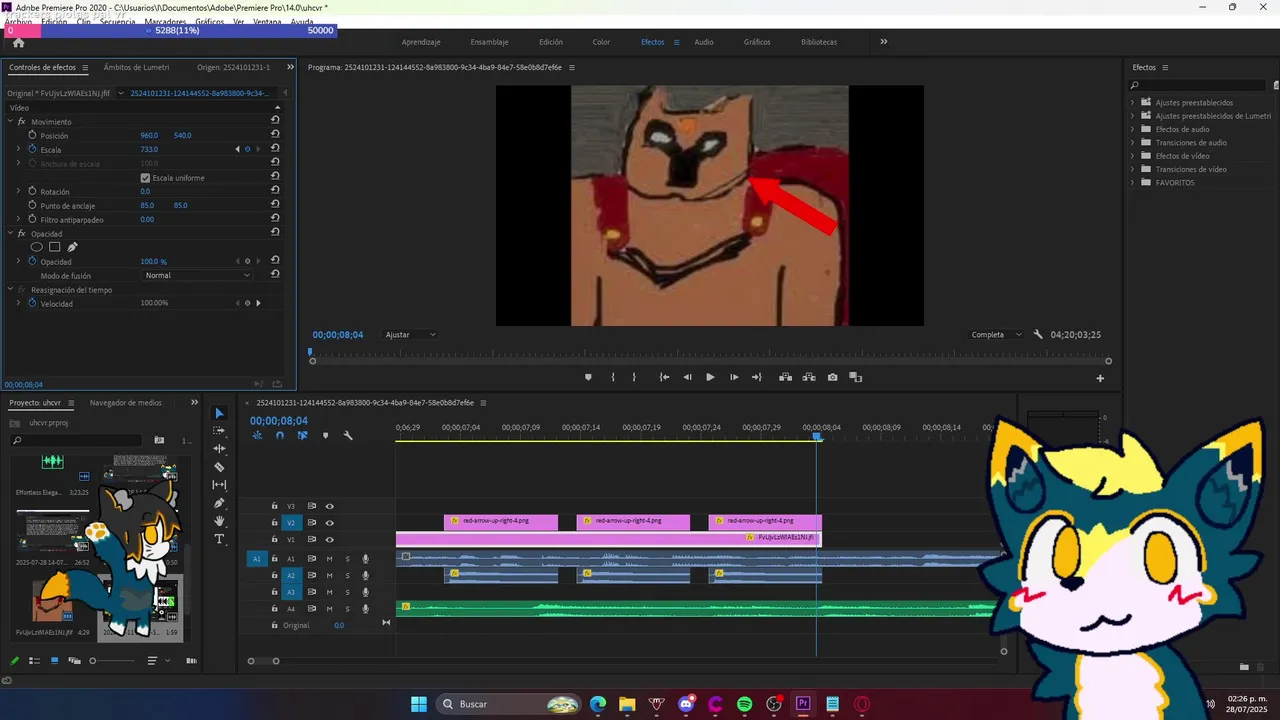Viewport: 1280px width, 720px height.
Task: Open the Navegador de medios tab
Action: coord(125,403)
